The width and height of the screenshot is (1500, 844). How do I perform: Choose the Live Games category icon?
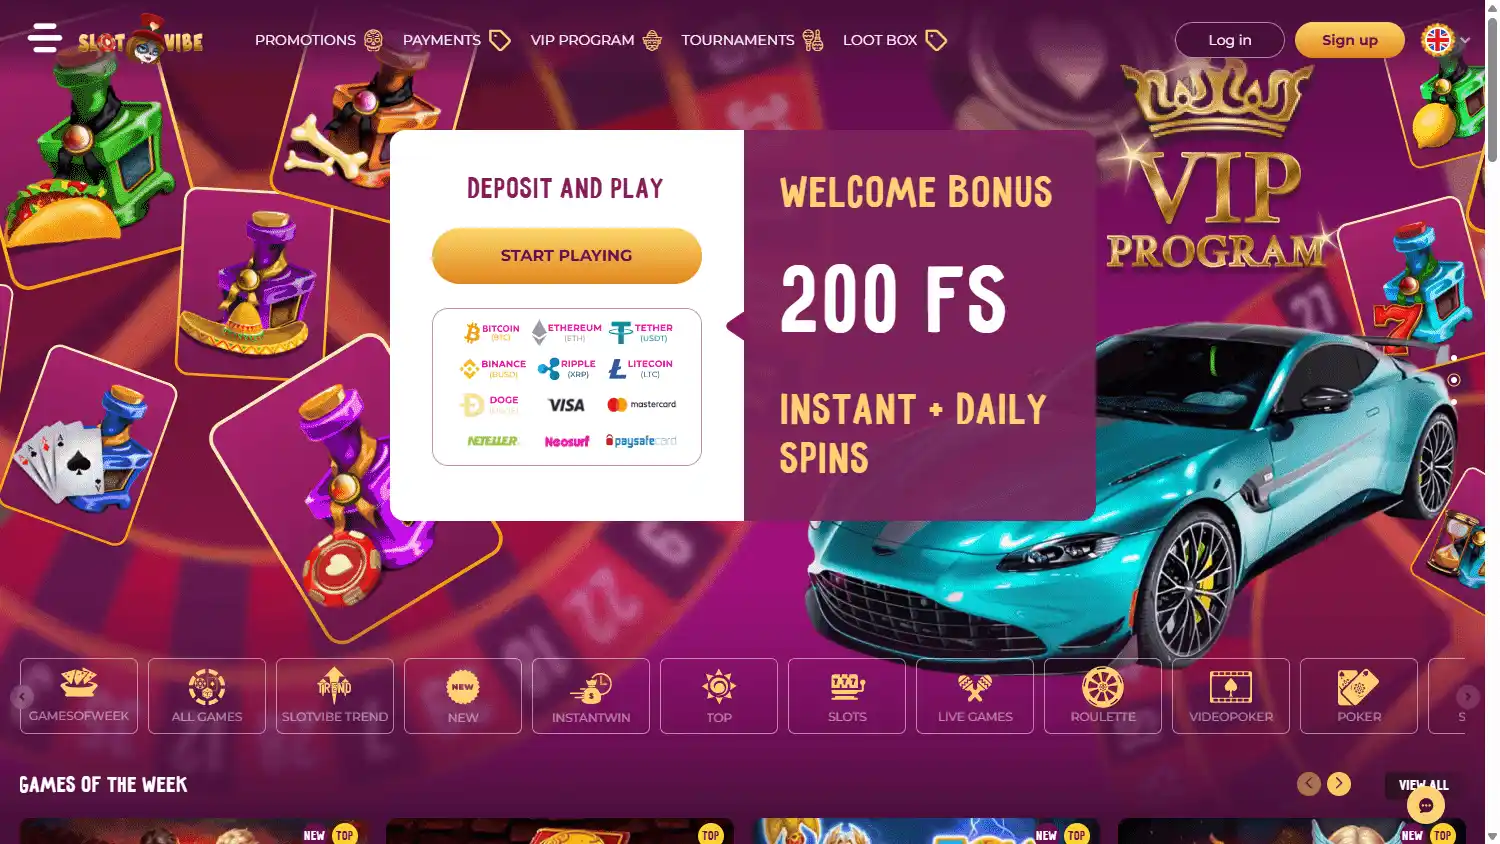click(x=975, y=687)
